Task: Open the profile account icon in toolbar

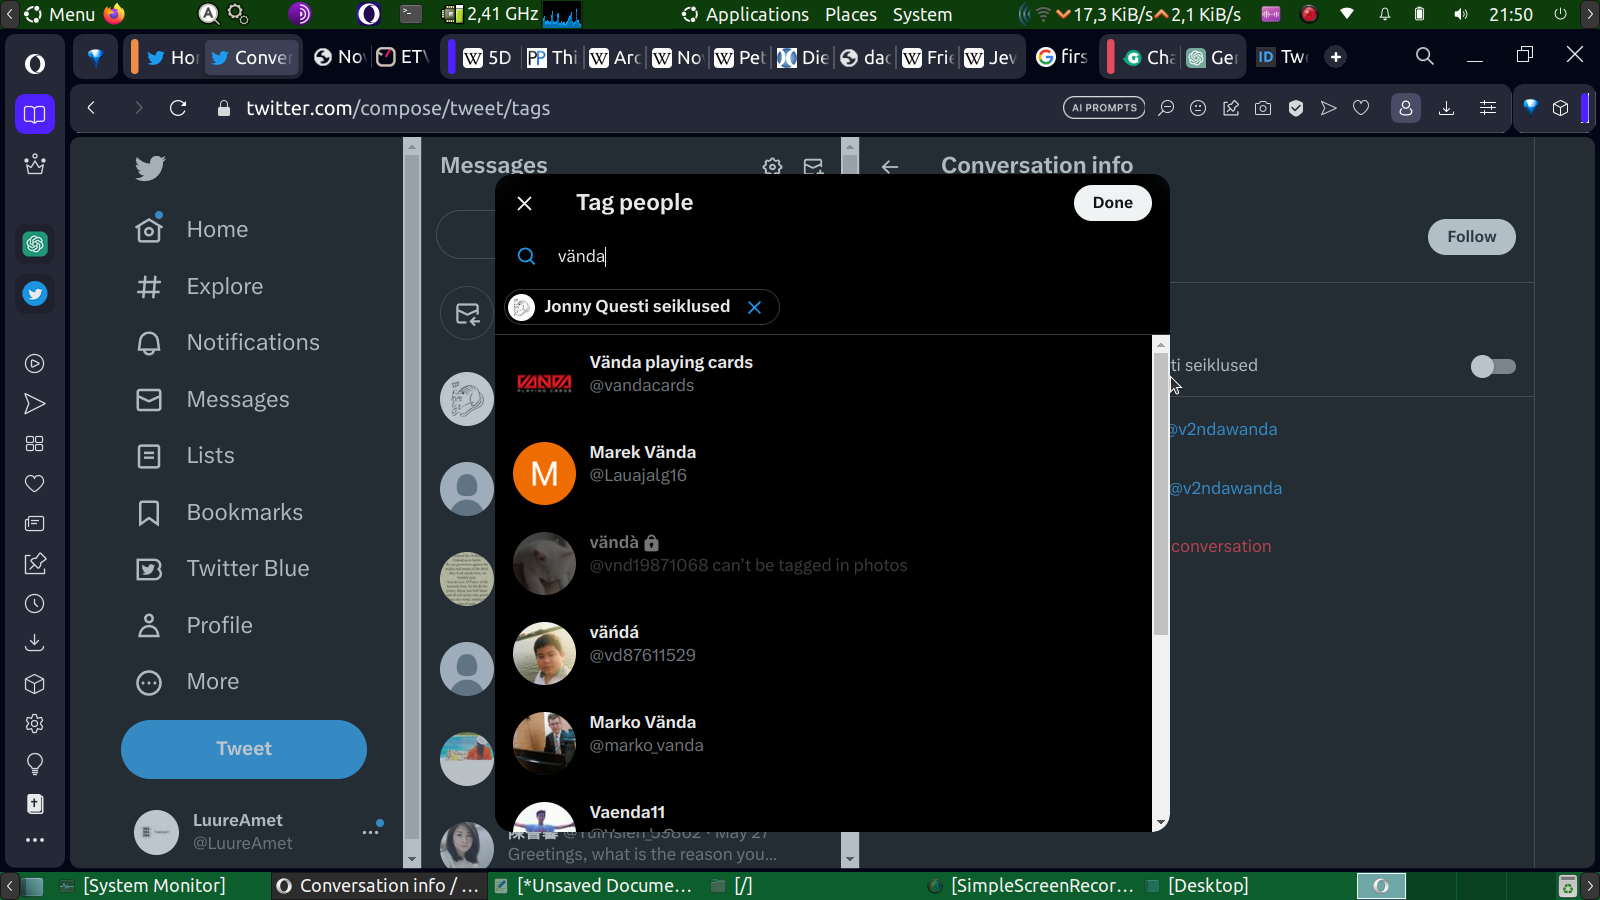Action: pyautogui.click(x=1405, y=108)
